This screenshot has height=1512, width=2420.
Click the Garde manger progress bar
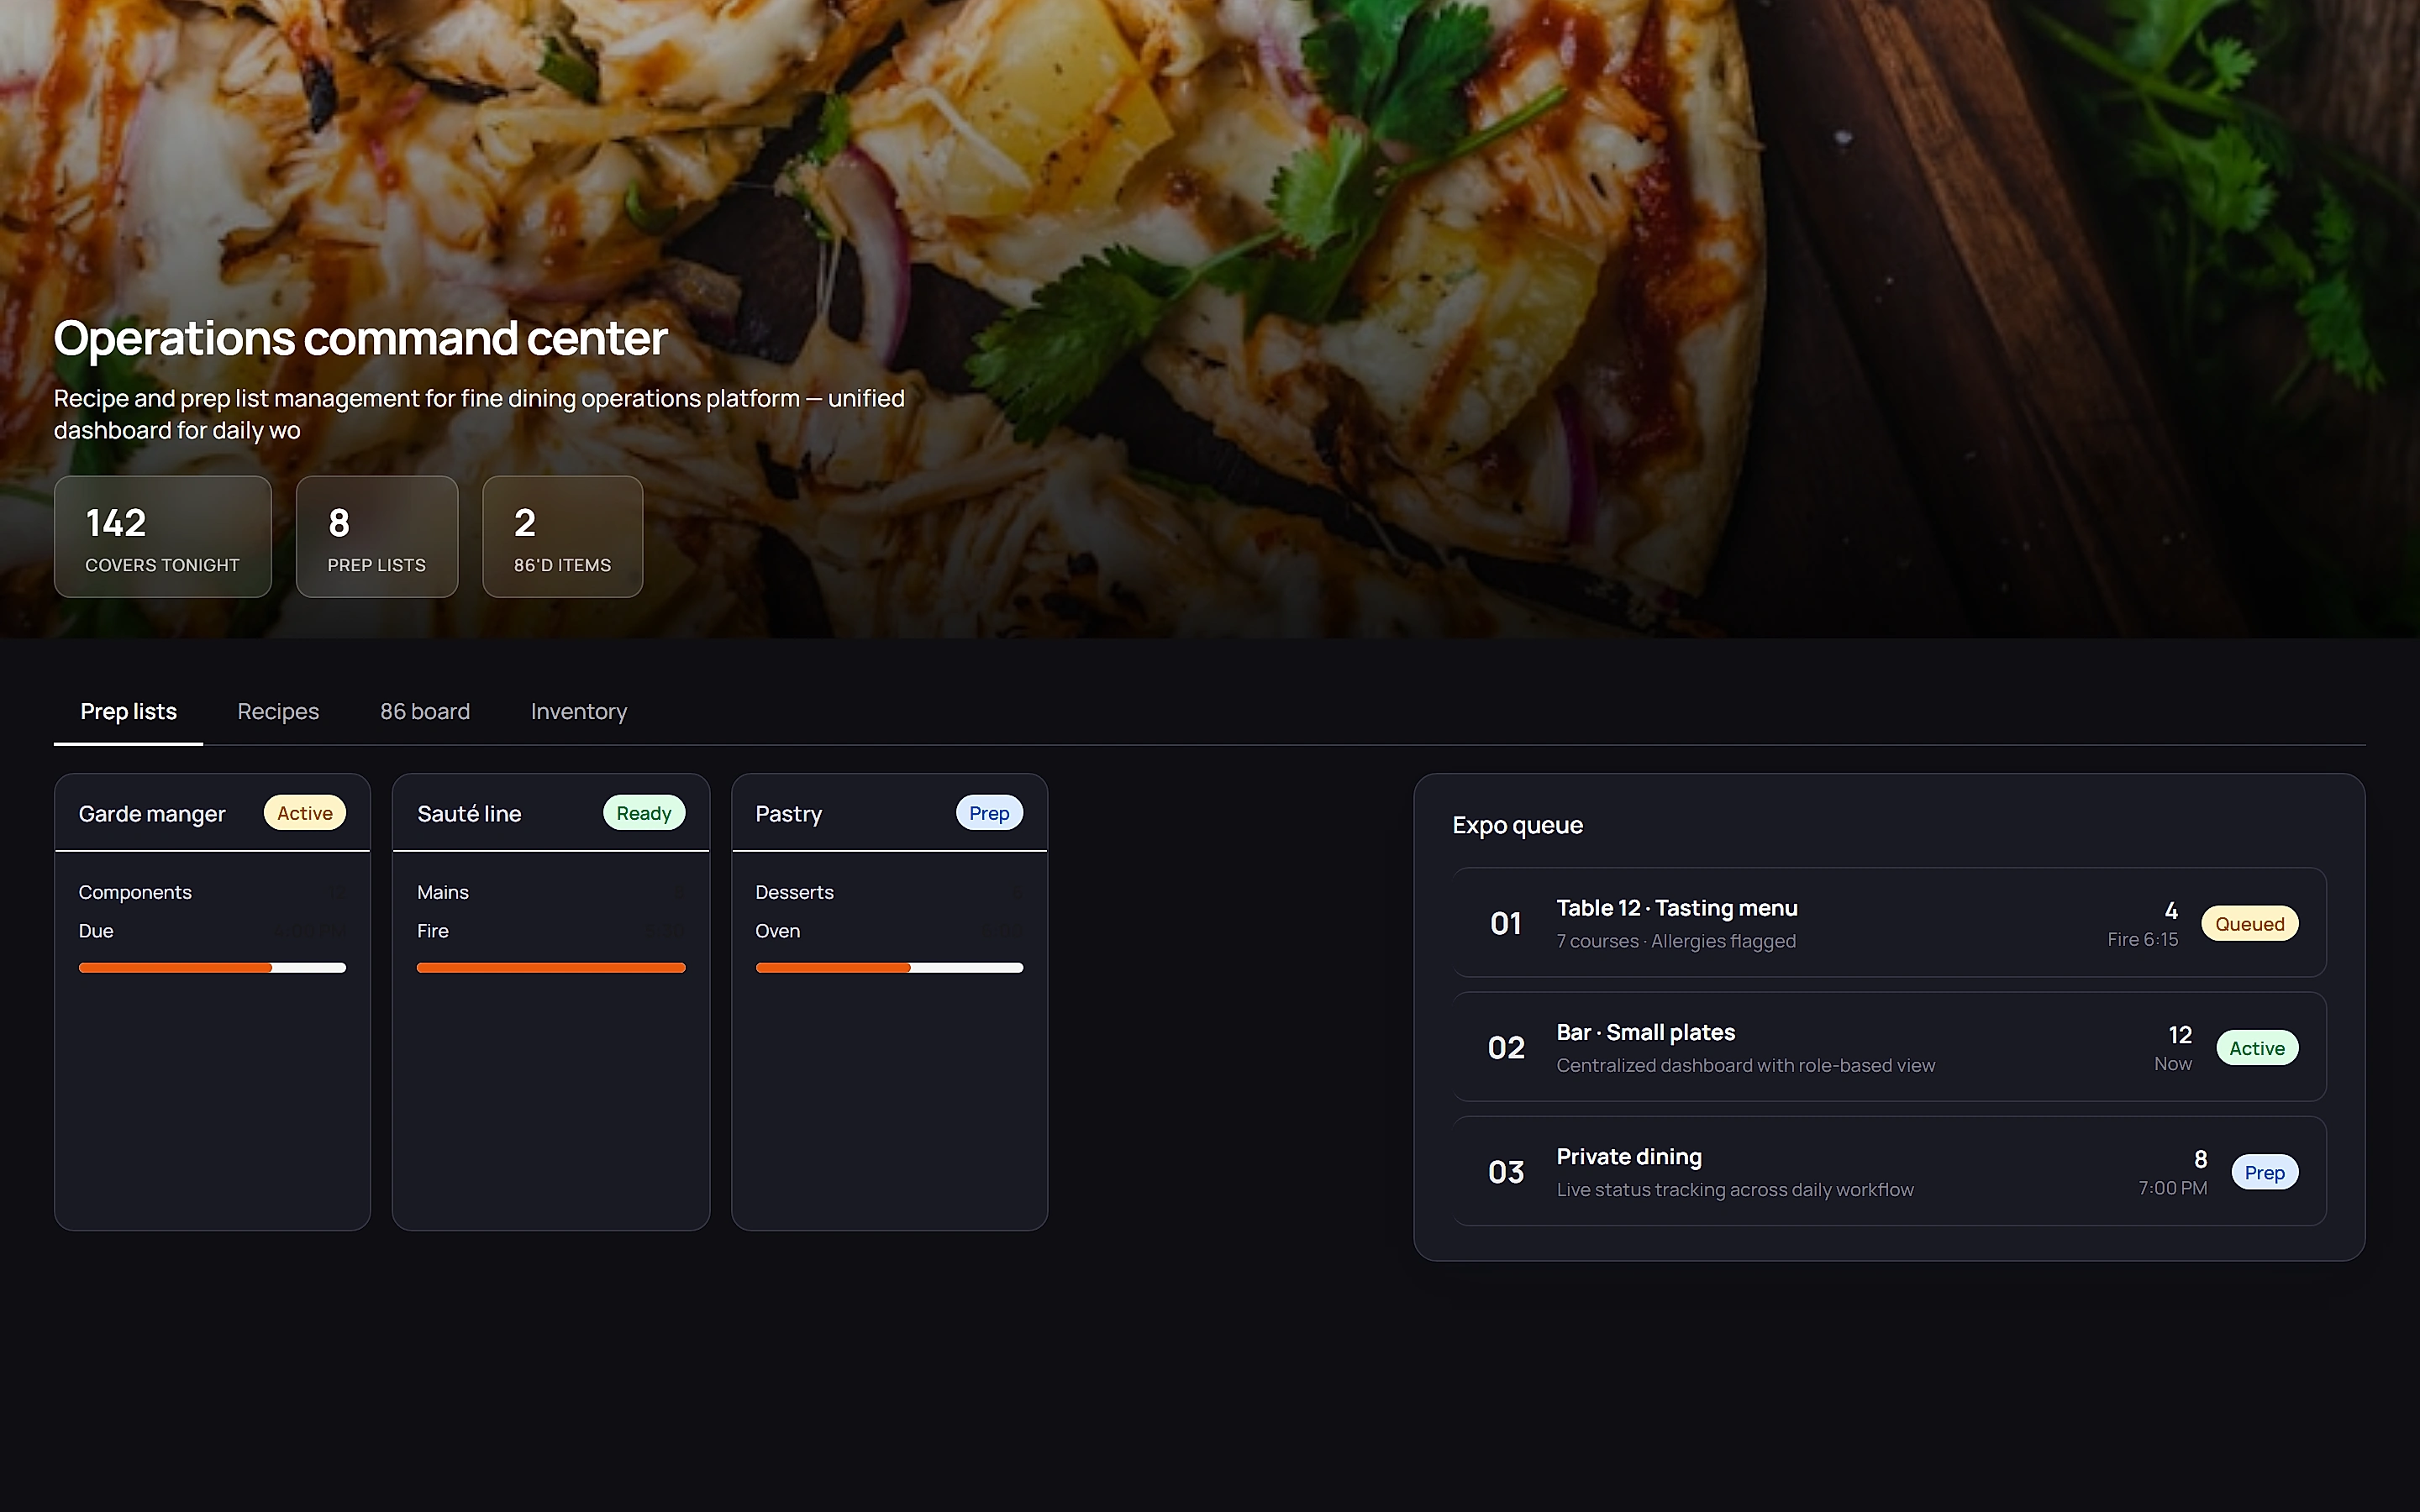[x=212, y=968]
